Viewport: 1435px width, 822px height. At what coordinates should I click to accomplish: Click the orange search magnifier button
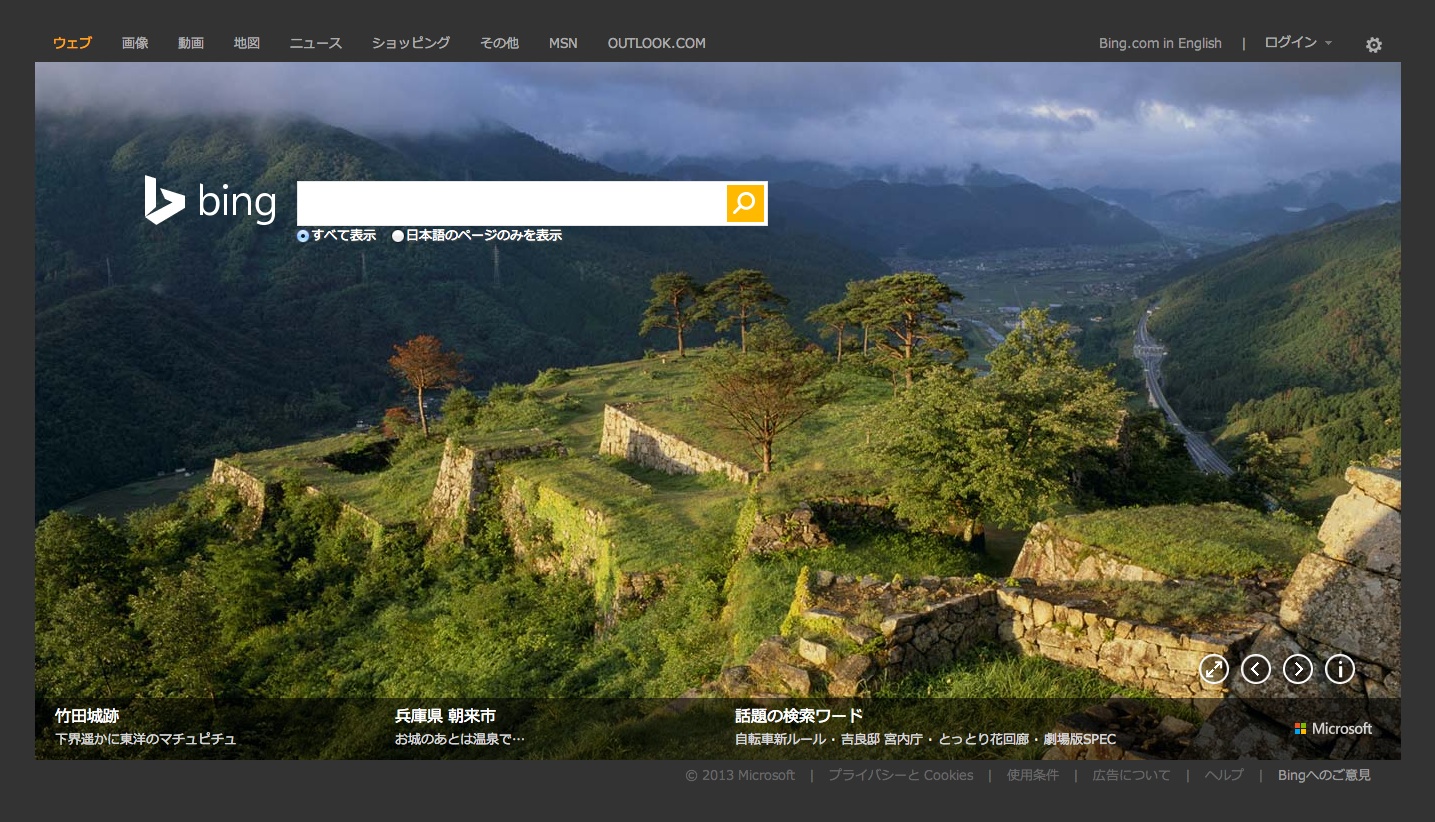pyautogui.click(x=745, y=203)
